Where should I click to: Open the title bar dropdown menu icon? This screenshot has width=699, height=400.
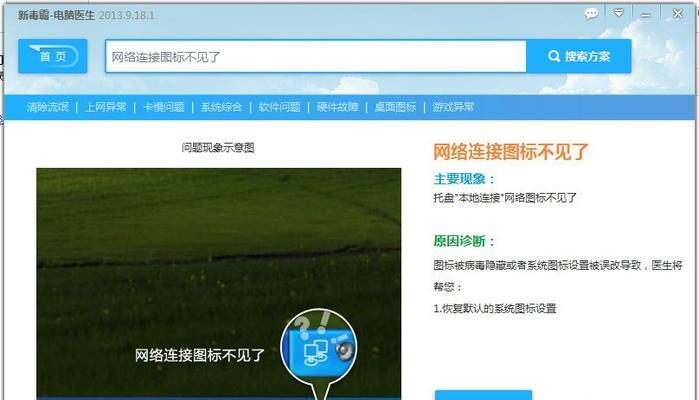click(618, 13)
